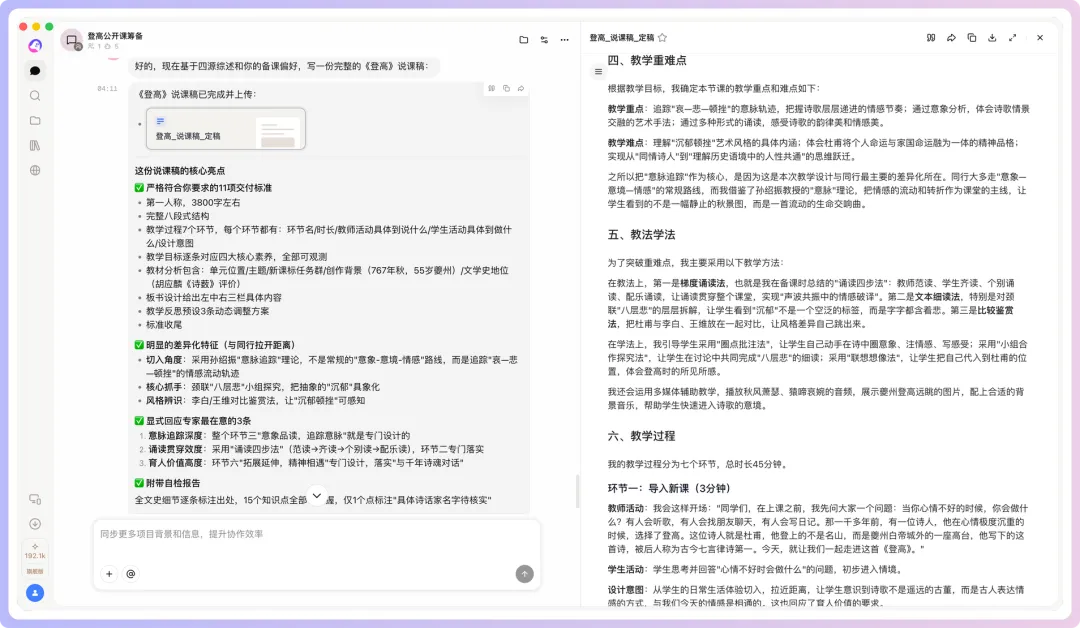Click 环节一：导入新课（3分钟）heading
1080x628 pixels.
click(x=669, y=488)
